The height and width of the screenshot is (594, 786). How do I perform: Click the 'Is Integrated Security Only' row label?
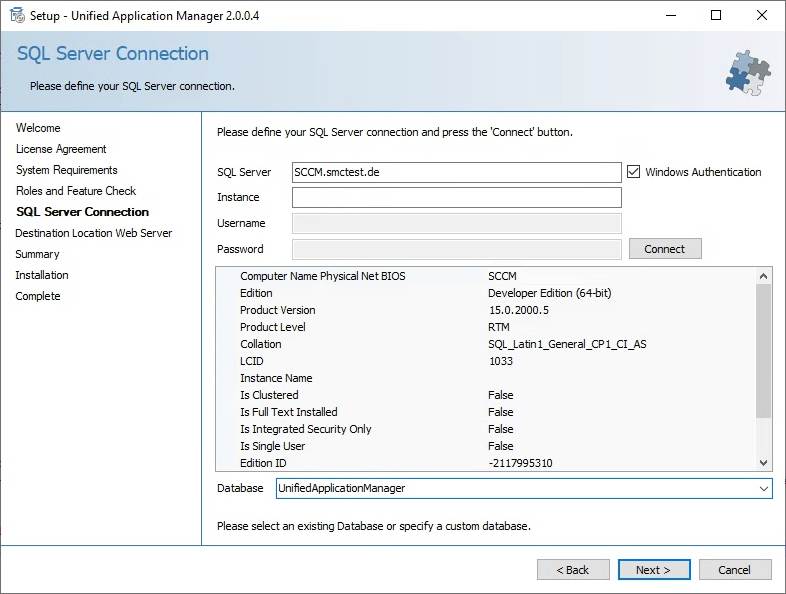point(306,429)
